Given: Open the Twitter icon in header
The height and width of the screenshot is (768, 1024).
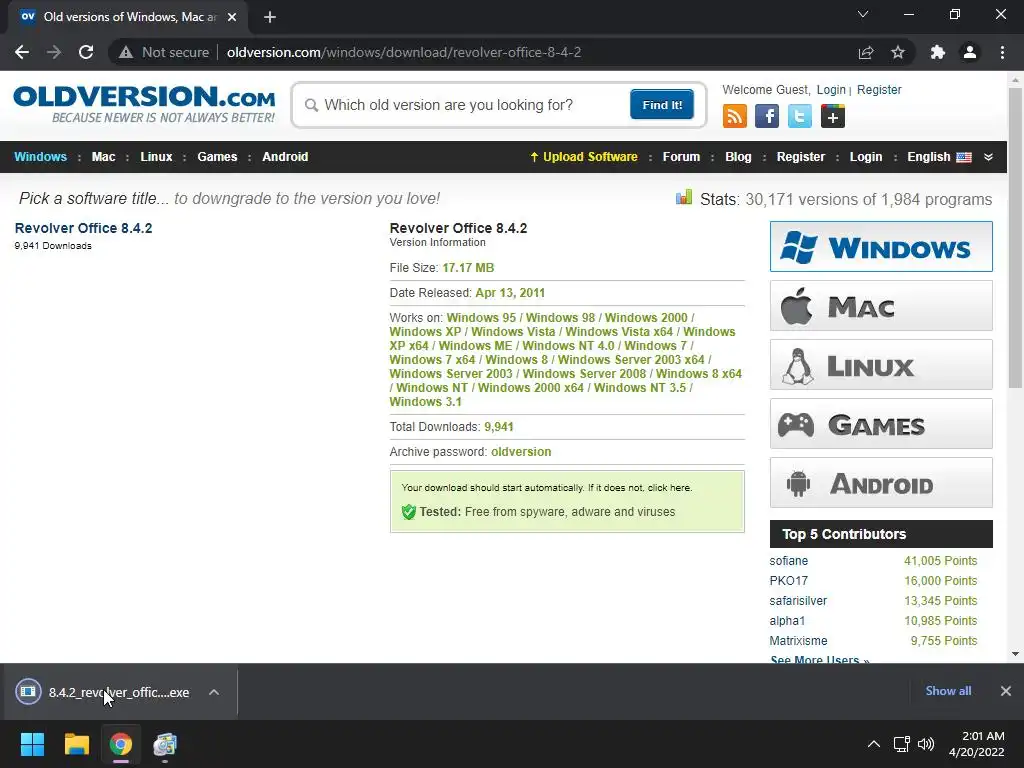Looking at the screenshot, I should 799,116.
